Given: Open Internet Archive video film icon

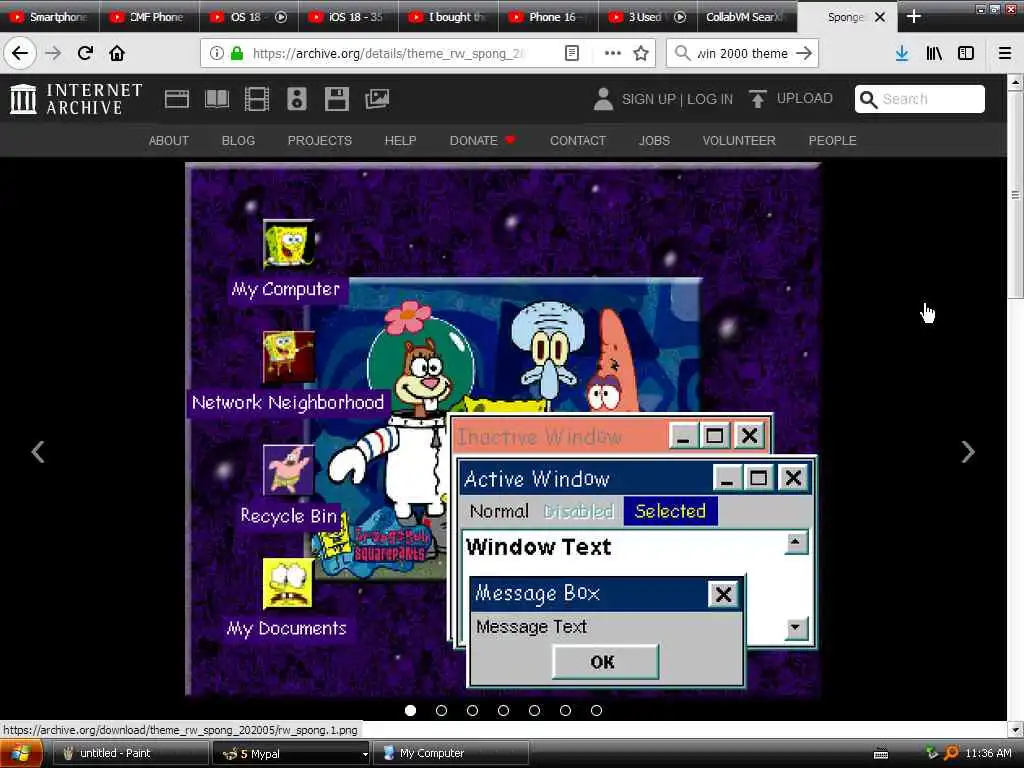Looking at the screenshot, I should [257, 99].
